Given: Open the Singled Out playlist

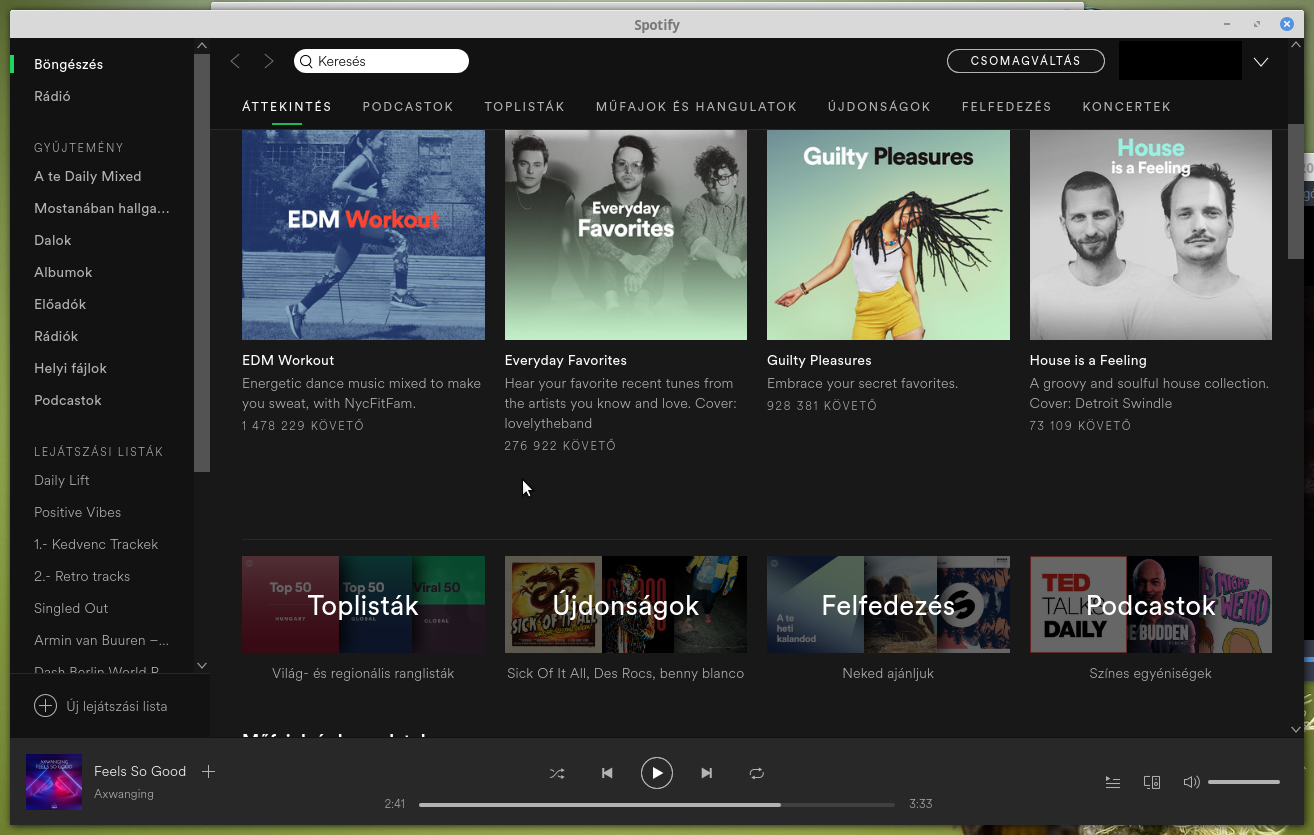Looking at the screenshot, I should tap(71, 608).
